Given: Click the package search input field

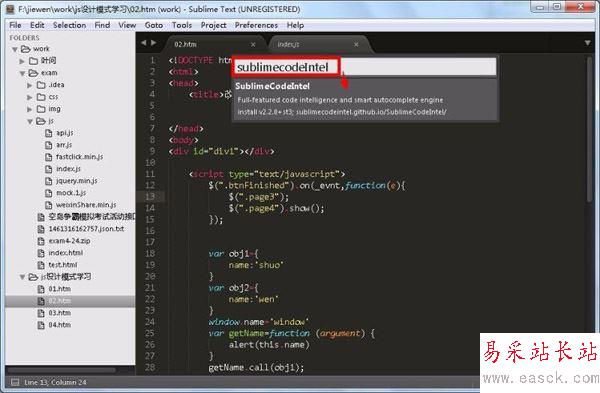Looking at the screenshot, I should 364,67.
